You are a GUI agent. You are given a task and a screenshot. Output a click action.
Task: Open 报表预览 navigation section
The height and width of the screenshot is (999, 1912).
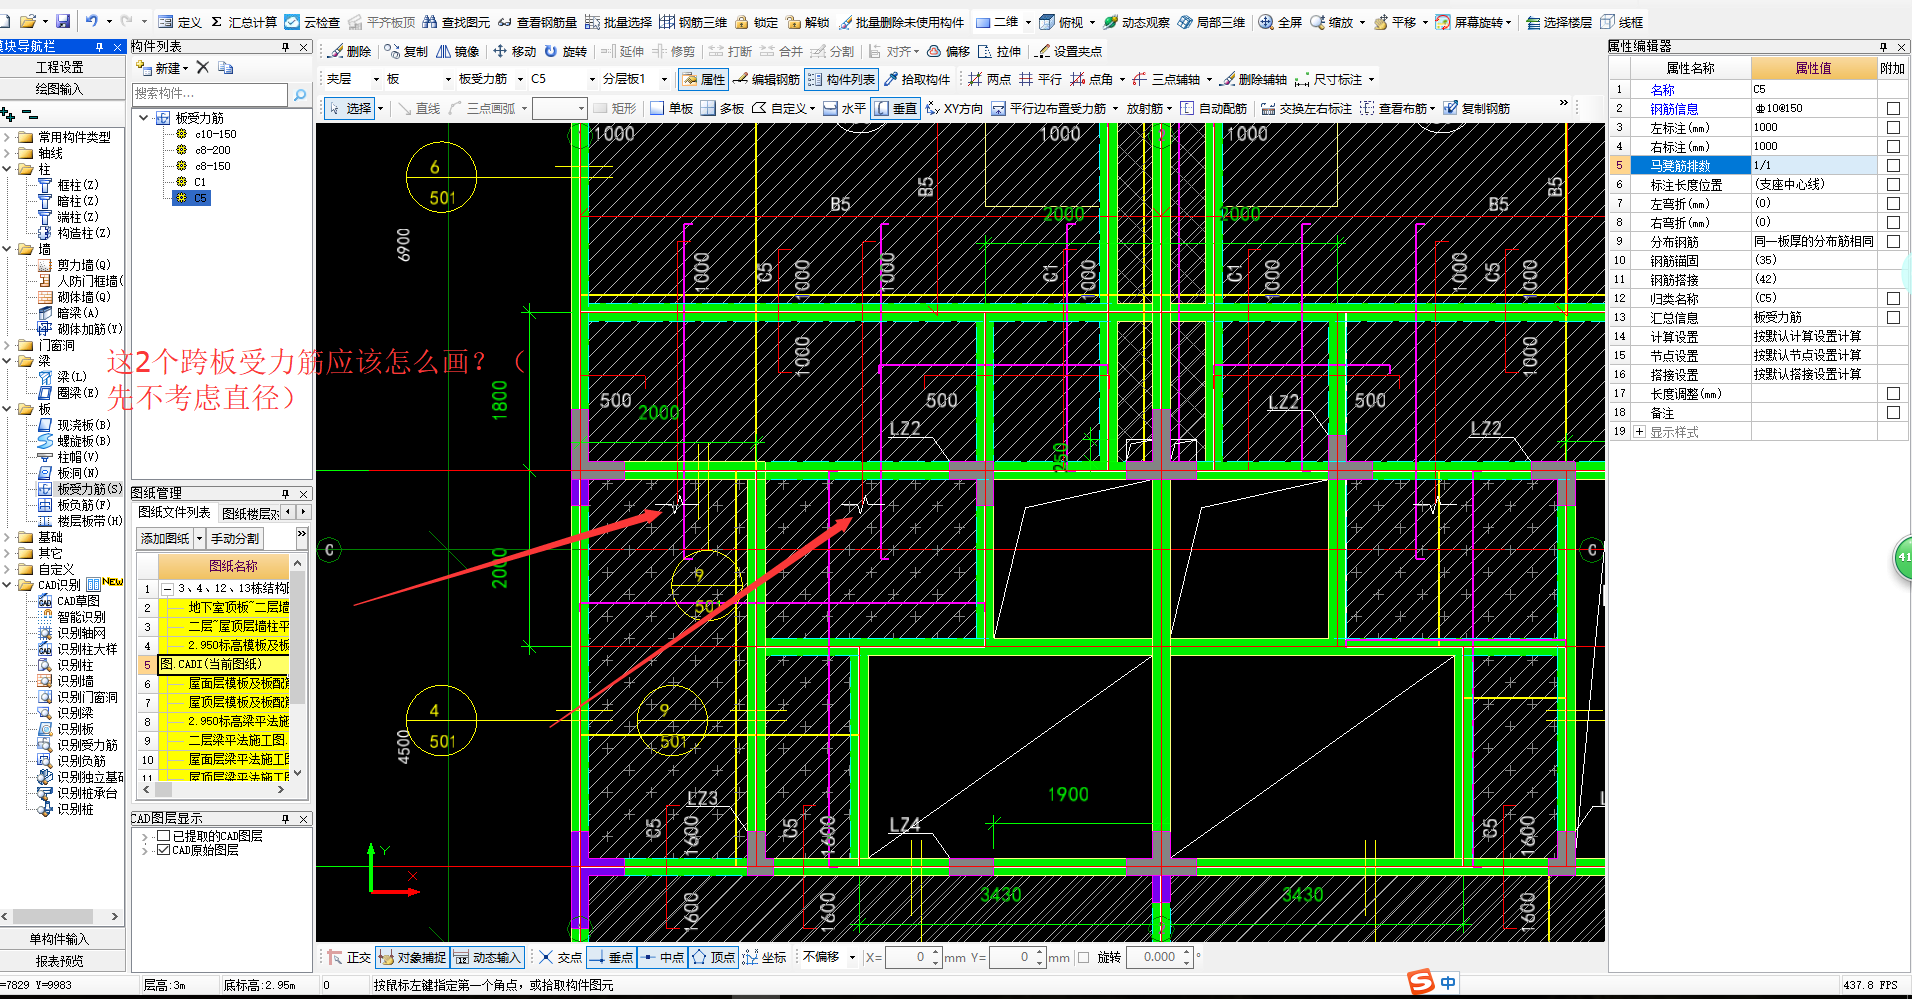click(60, 961)
